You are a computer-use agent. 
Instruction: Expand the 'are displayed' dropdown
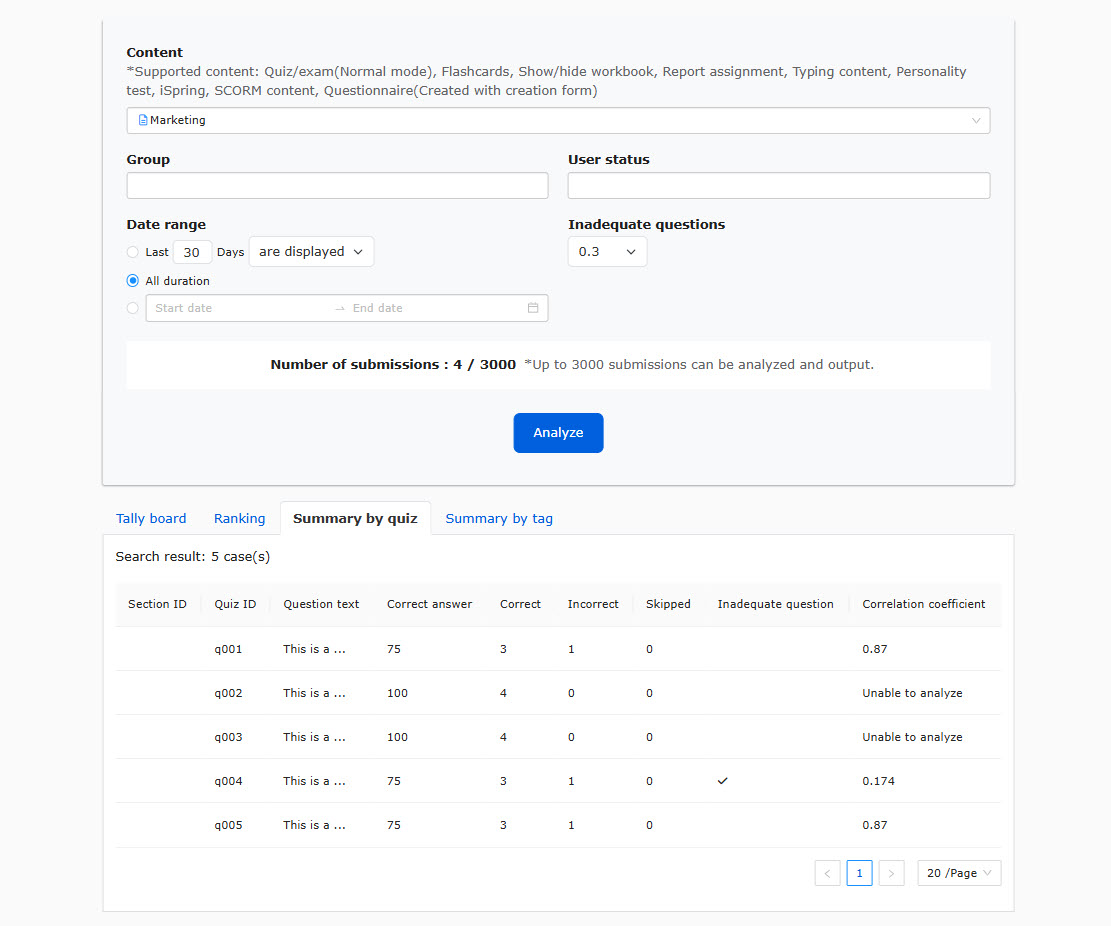pos(311,252)
